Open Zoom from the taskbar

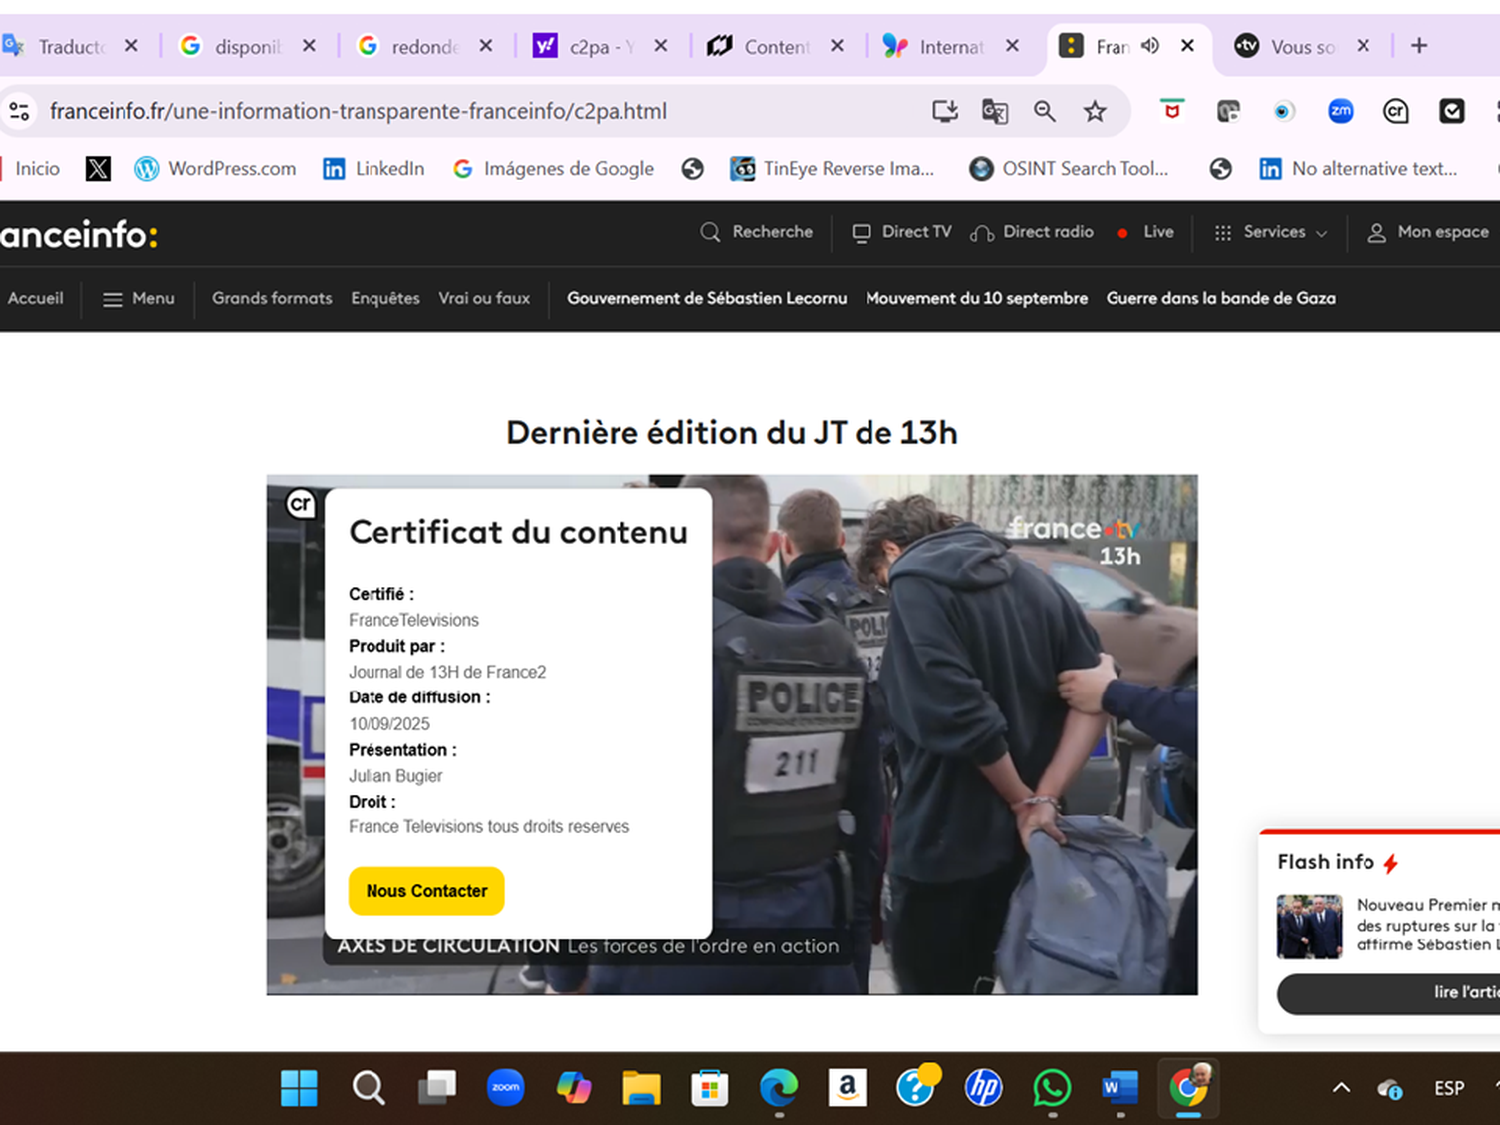click(x=506, y=1087)
